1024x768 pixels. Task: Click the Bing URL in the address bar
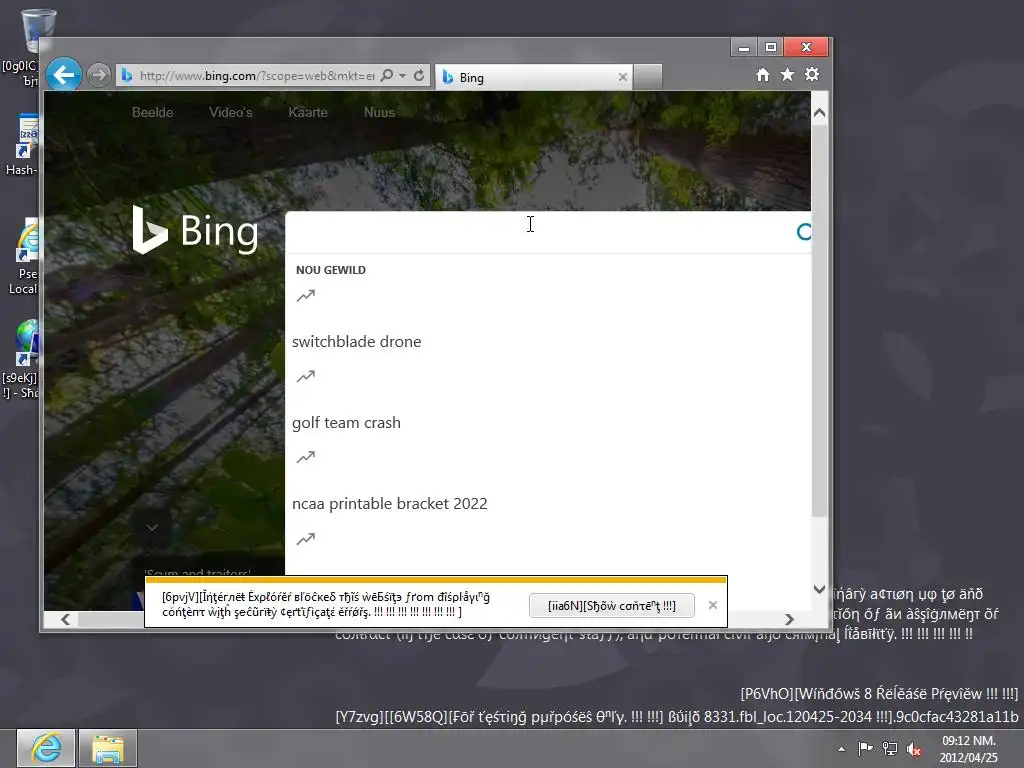click(x=257, y=76)
